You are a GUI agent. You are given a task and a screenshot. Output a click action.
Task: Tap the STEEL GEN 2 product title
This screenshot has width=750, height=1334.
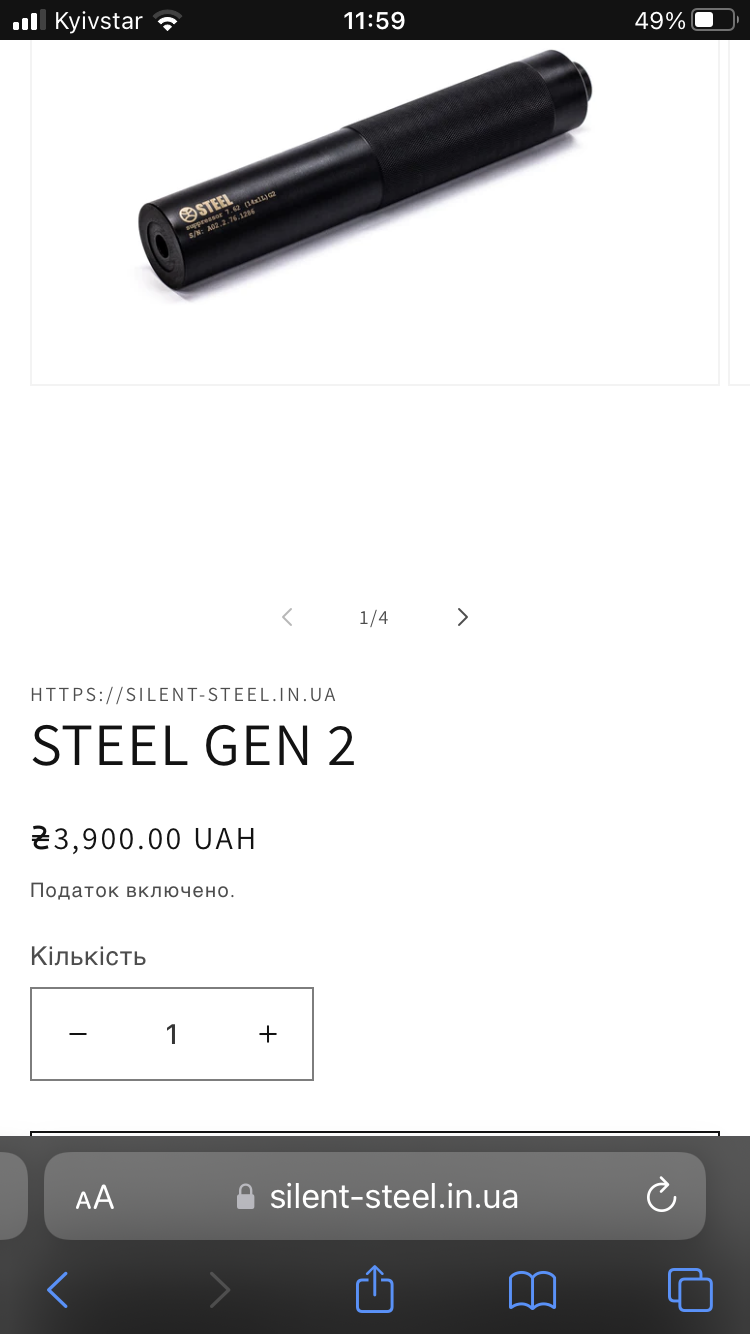point(193,746)
